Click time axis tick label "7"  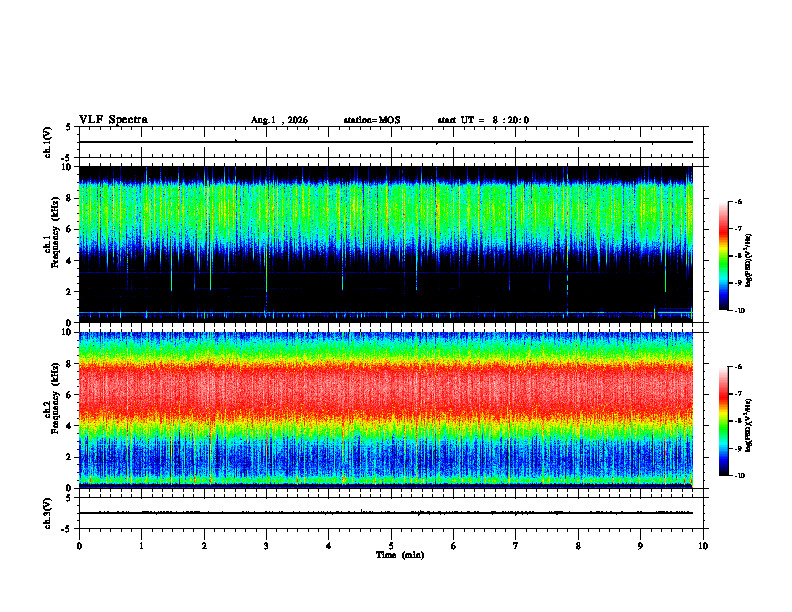tap(516, 546)
